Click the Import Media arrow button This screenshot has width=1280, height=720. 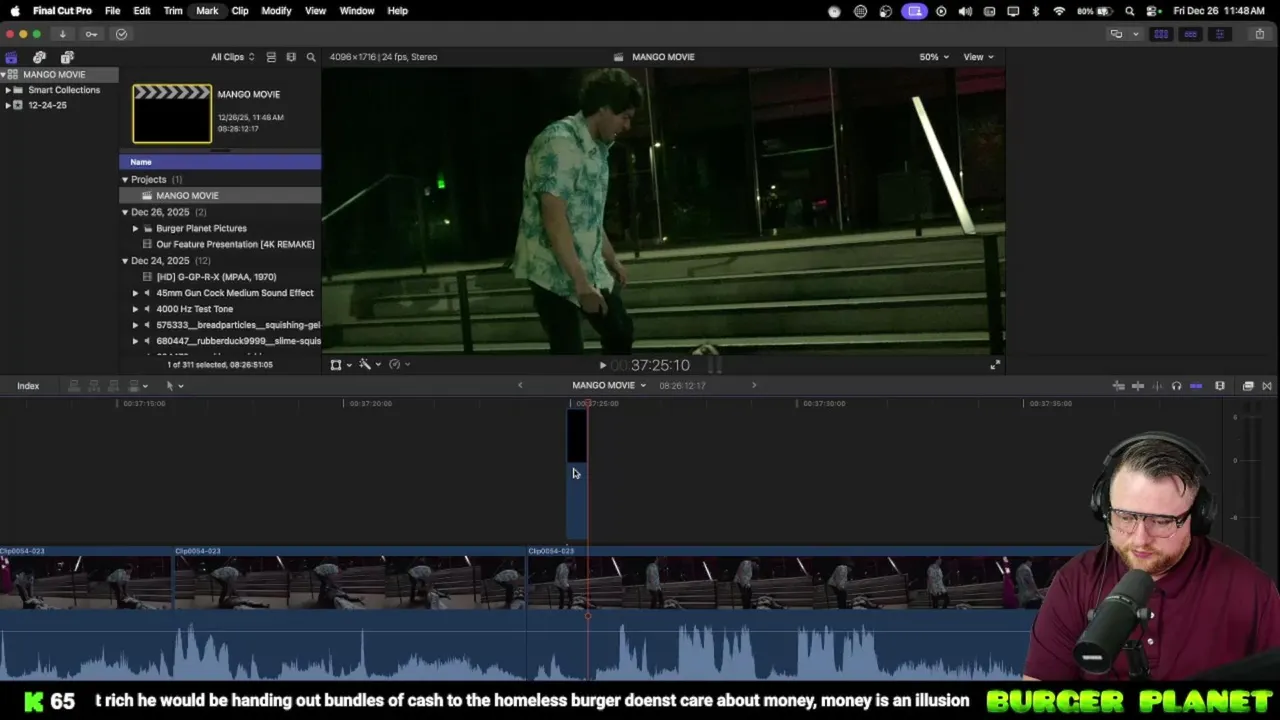pos(62,34)
